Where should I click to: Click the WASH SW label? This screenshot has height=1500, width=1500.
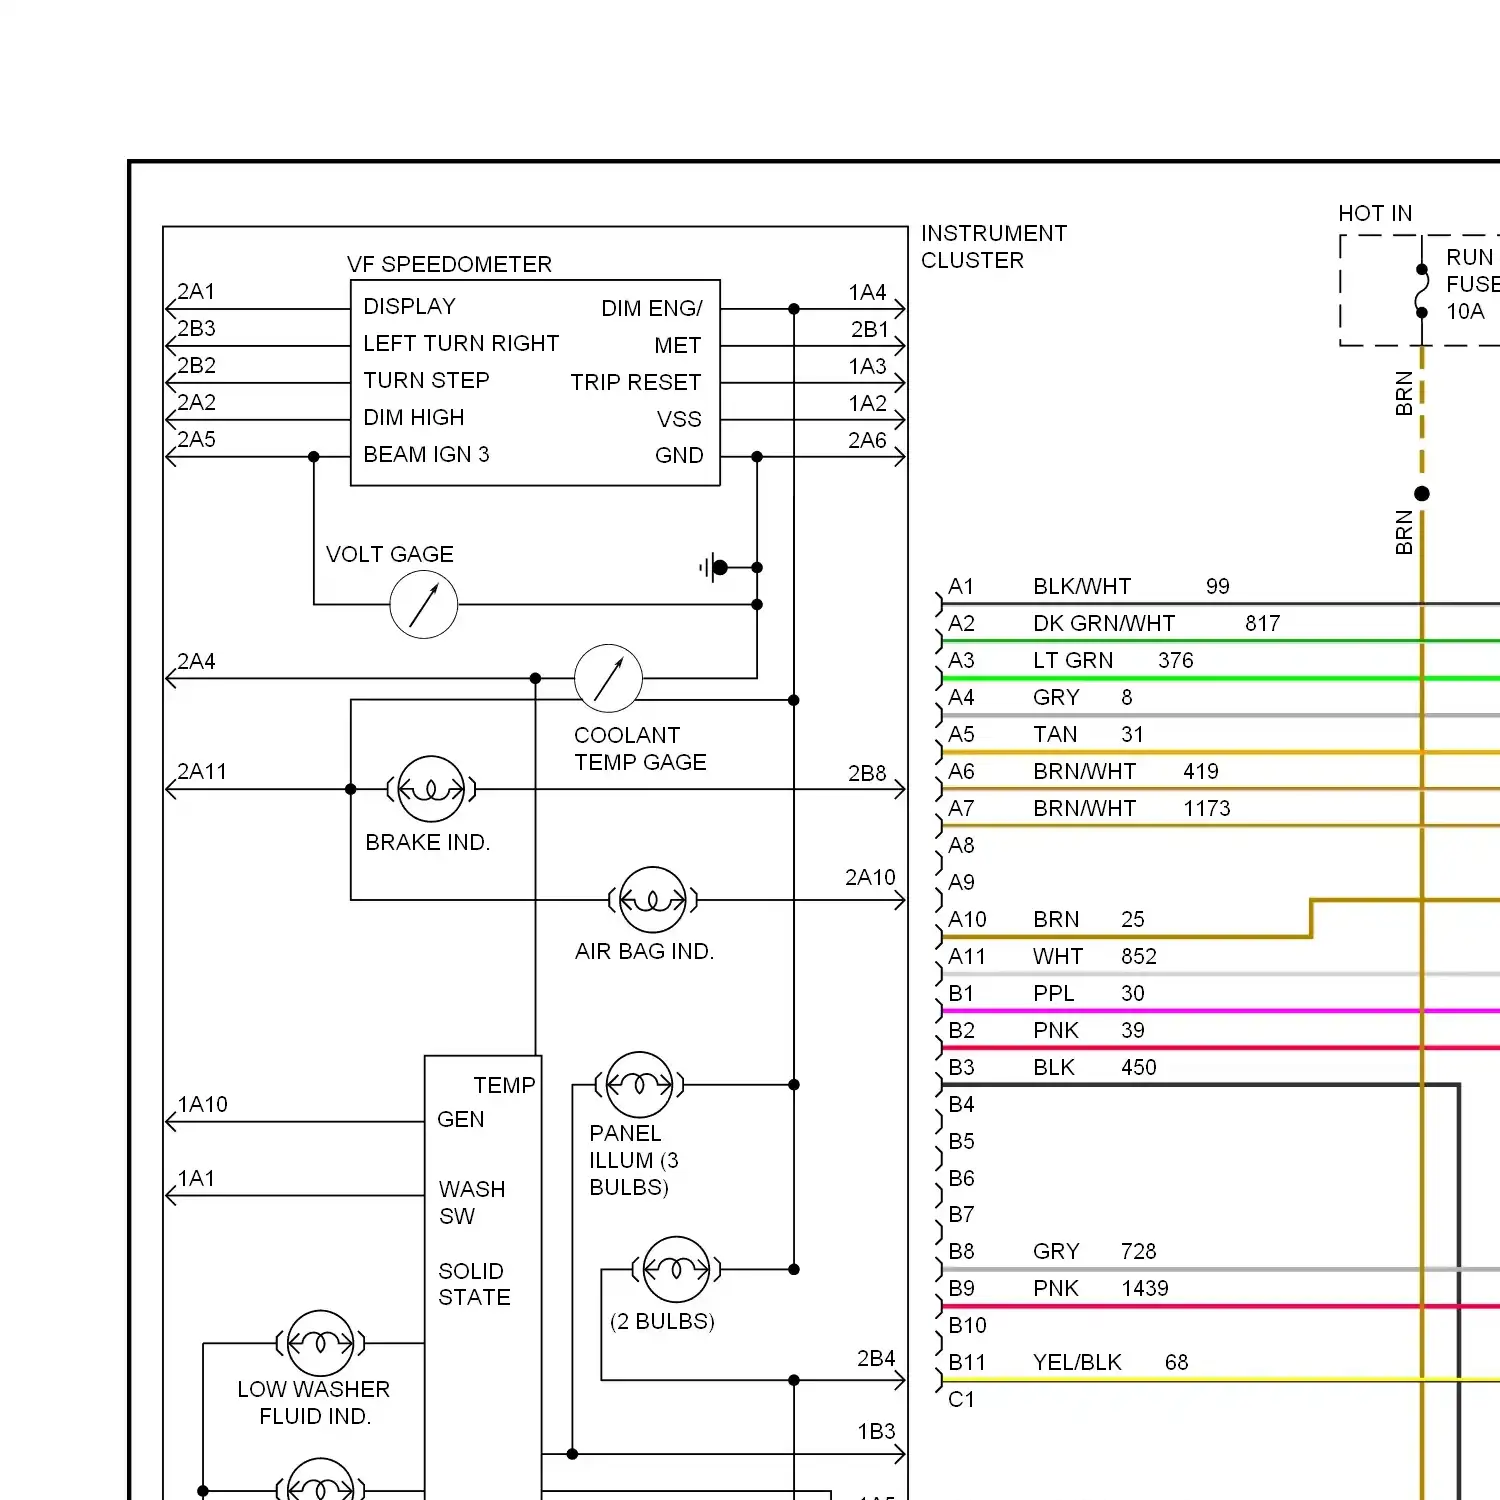coord(472,1202)
